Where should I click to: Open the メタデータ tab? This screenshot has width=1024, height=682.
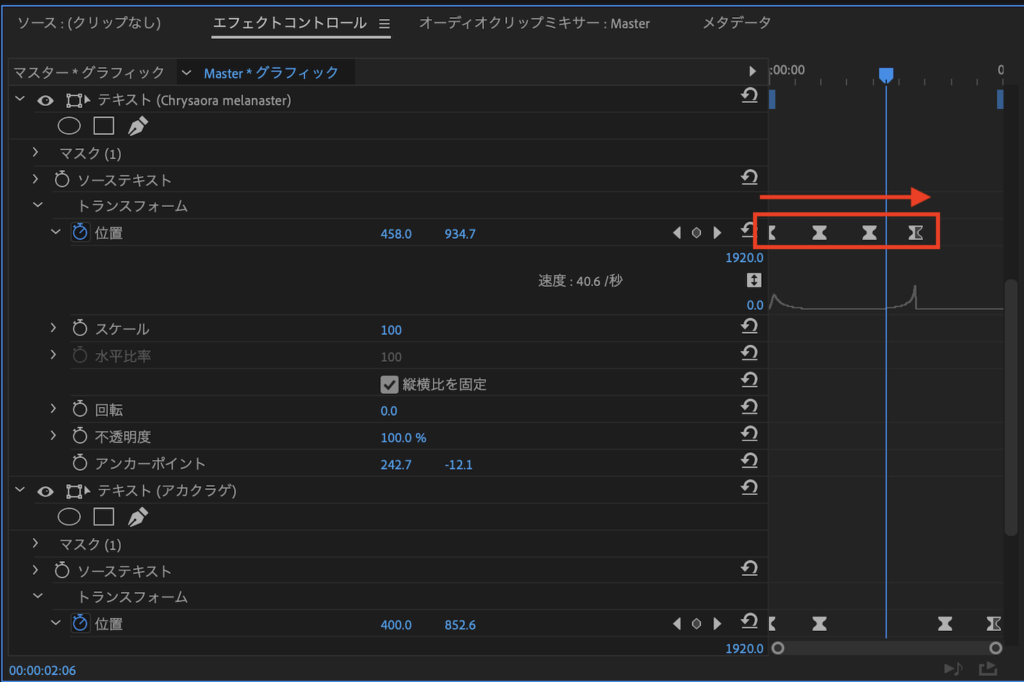pyautogui.click(x=737, y=23)
